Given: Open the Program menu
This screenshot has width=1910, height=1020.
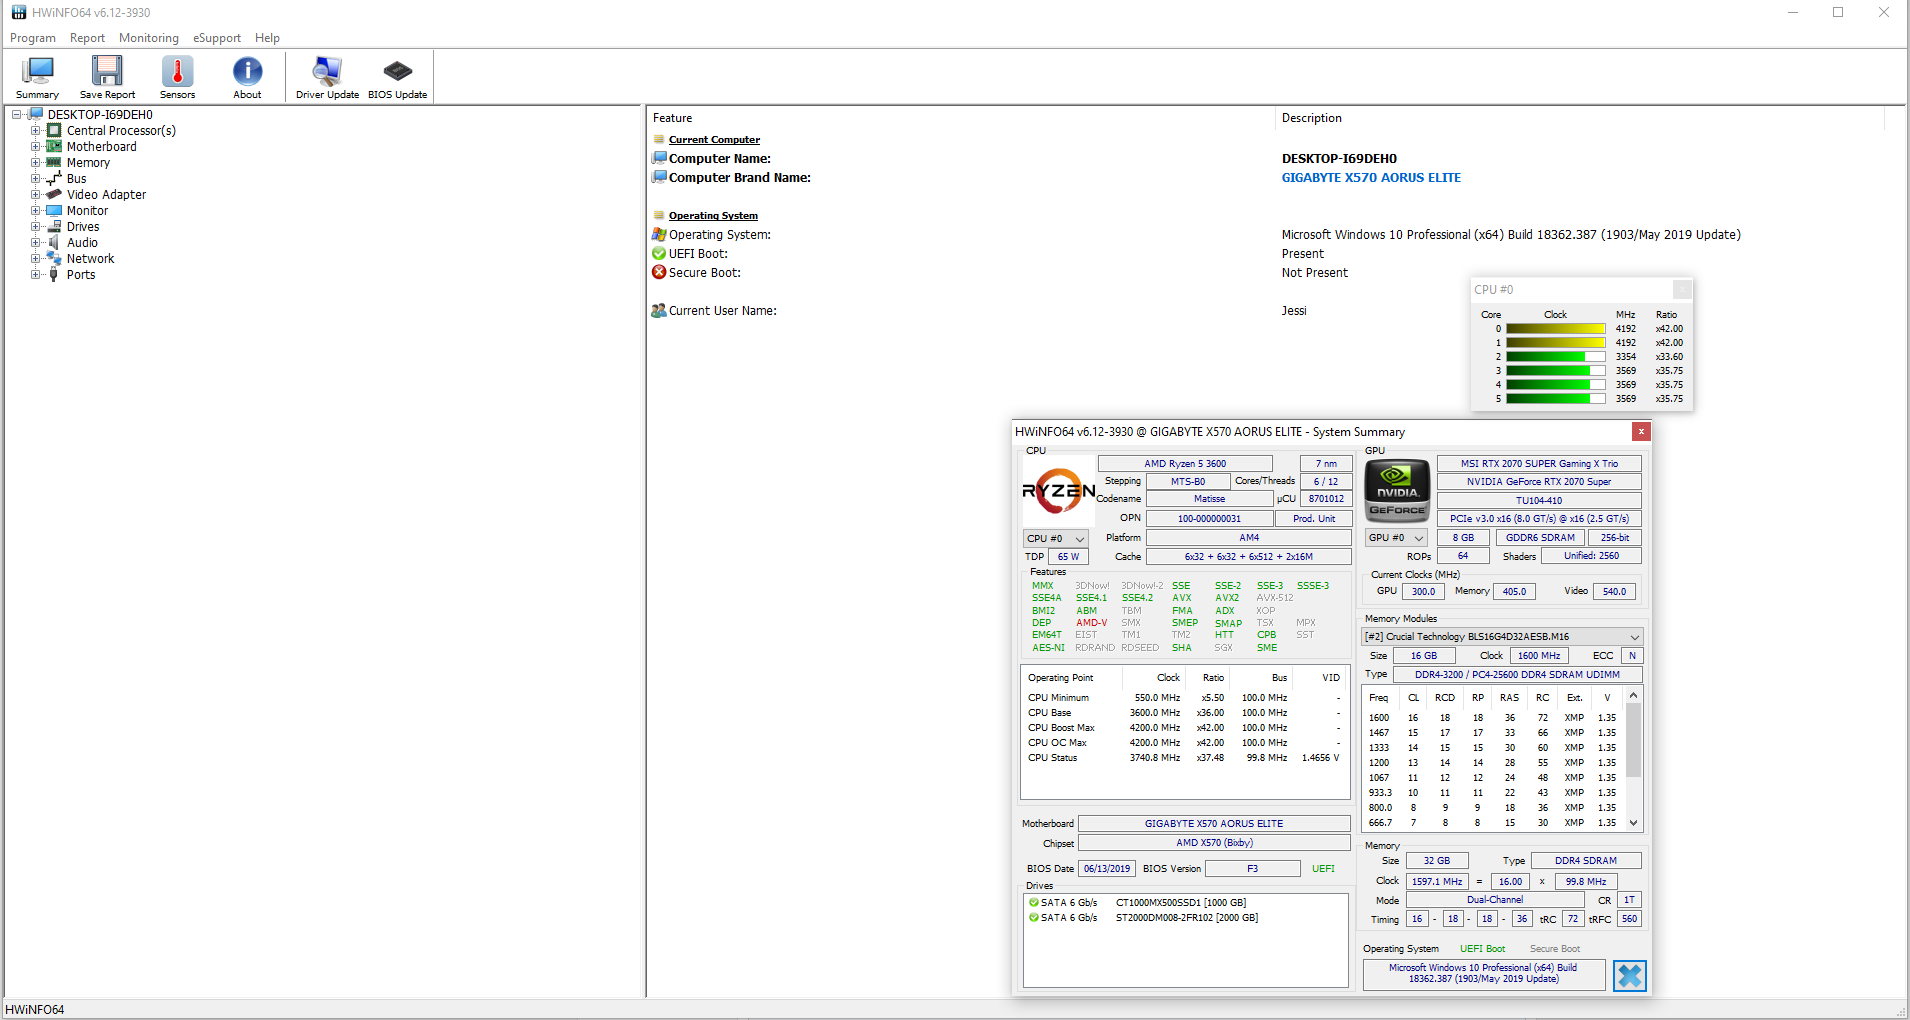Looking at the screenshot, I should click(x=33, y=38).
